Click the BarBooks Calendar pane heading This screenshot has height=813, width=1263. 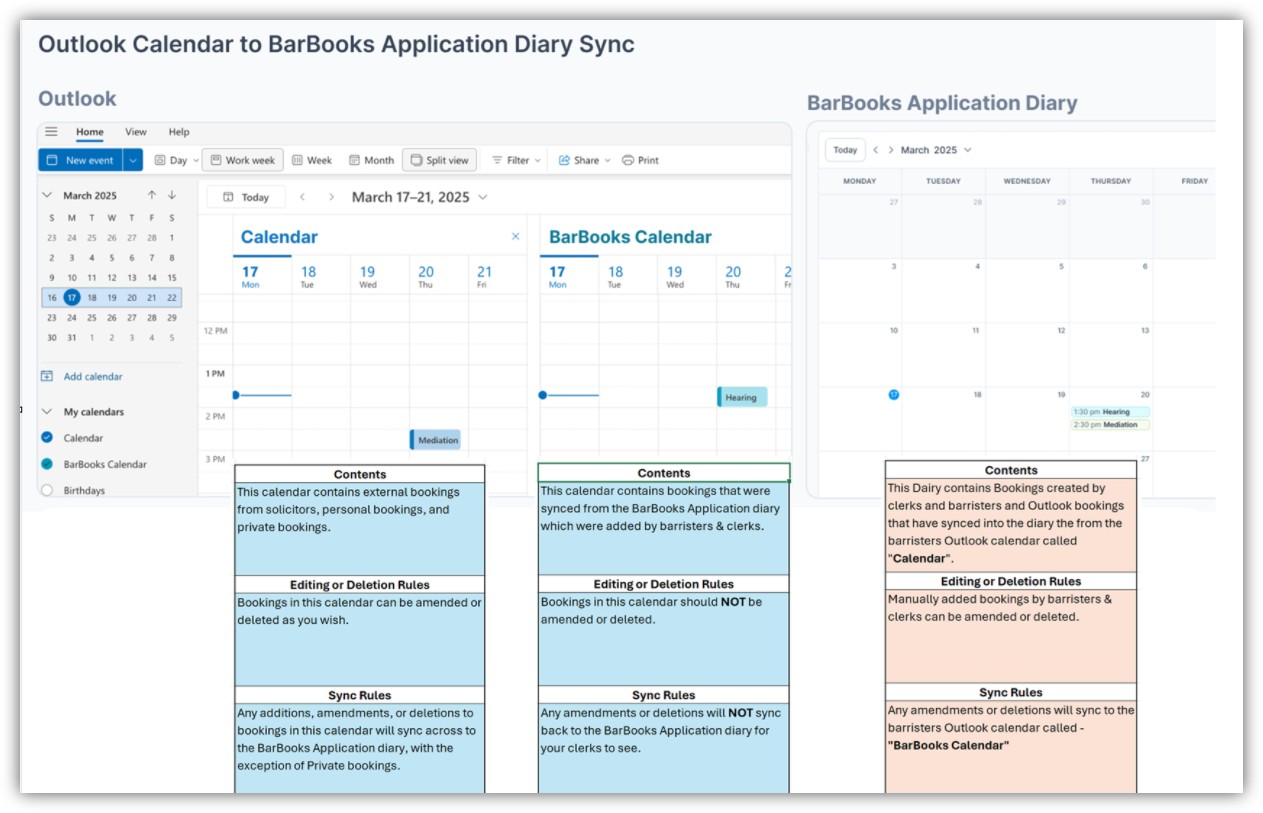coord(630,237)
